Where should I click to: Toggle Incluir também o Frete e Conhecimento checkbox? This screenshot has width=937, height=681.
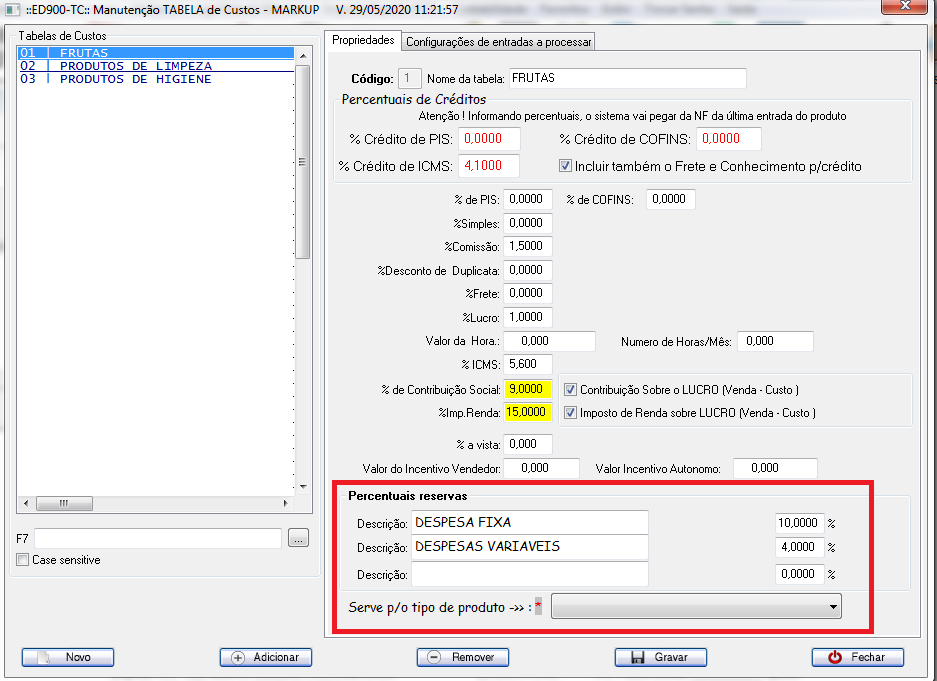pos(565,166)
